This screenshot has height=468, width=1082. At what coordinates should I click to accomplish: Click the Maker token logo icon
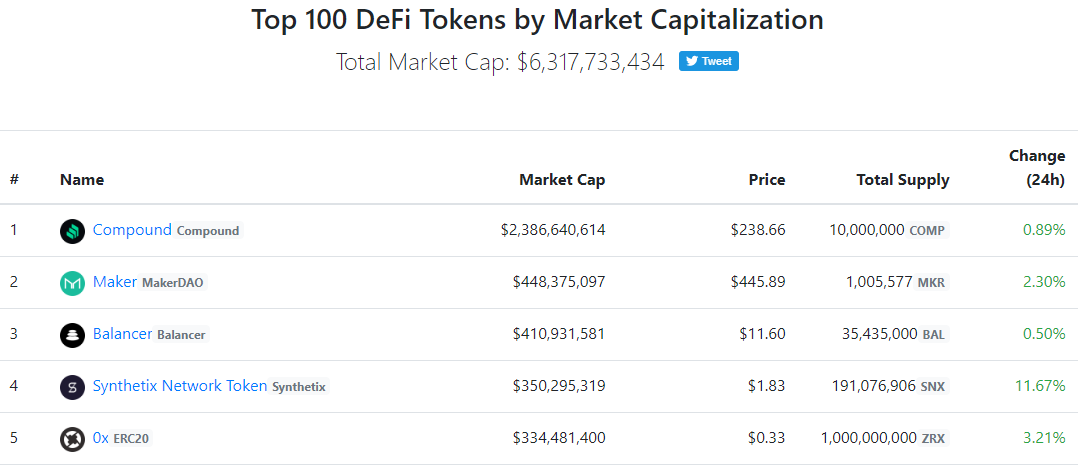(72, 283)
